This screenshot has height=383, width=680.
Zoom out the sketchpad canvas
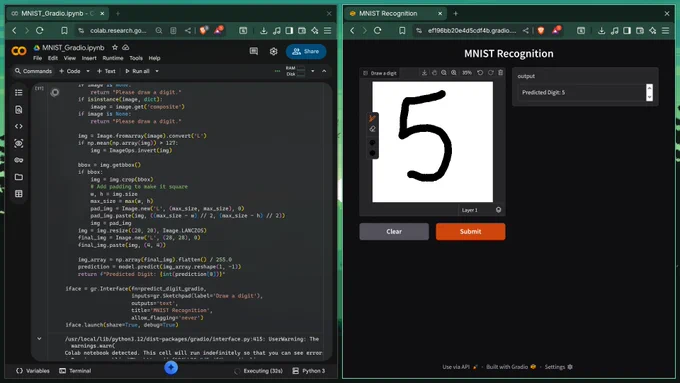pos(444,73)
